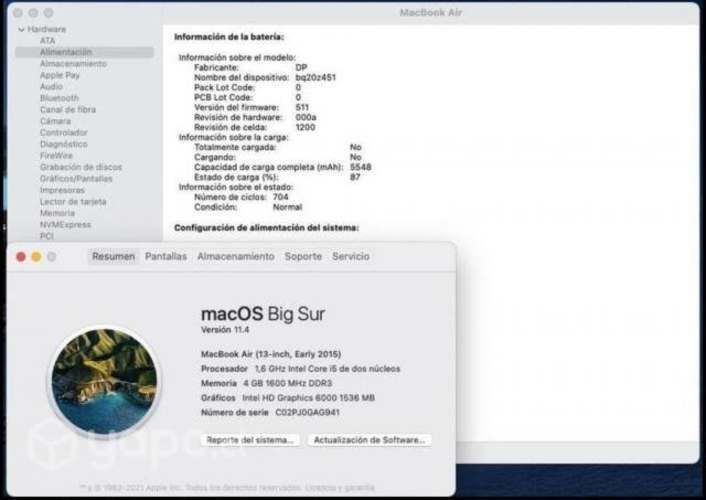This screenshot has width=706, height=500.
Task: Open Grabación de discos entry
Action: click(81, 167)
